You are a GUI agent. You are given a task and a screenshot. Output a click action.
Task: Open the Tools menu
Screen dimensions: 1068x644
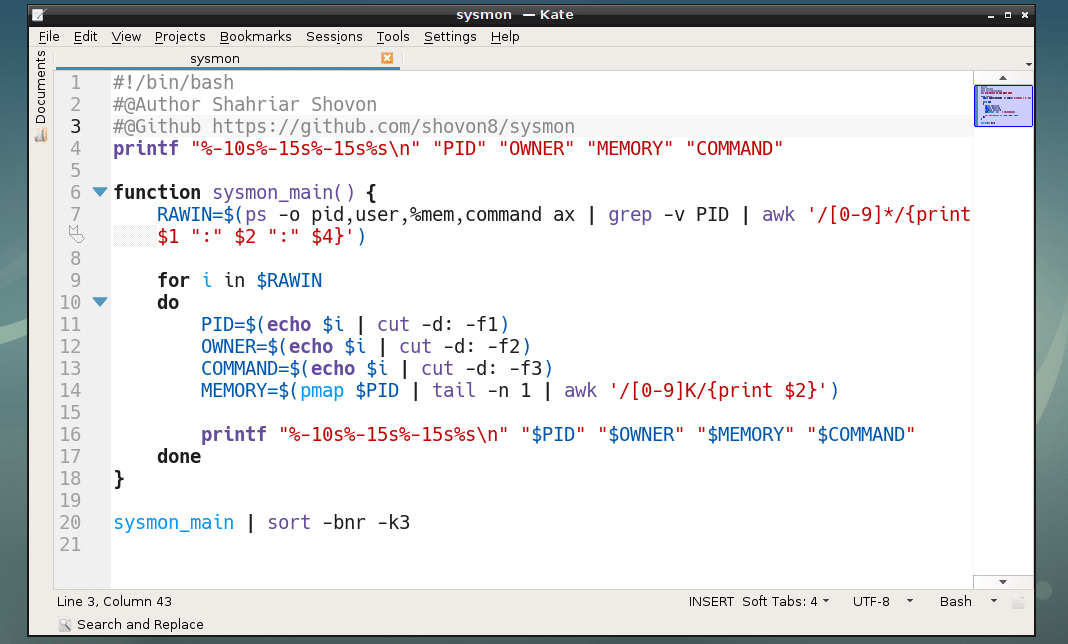(393, 36)
